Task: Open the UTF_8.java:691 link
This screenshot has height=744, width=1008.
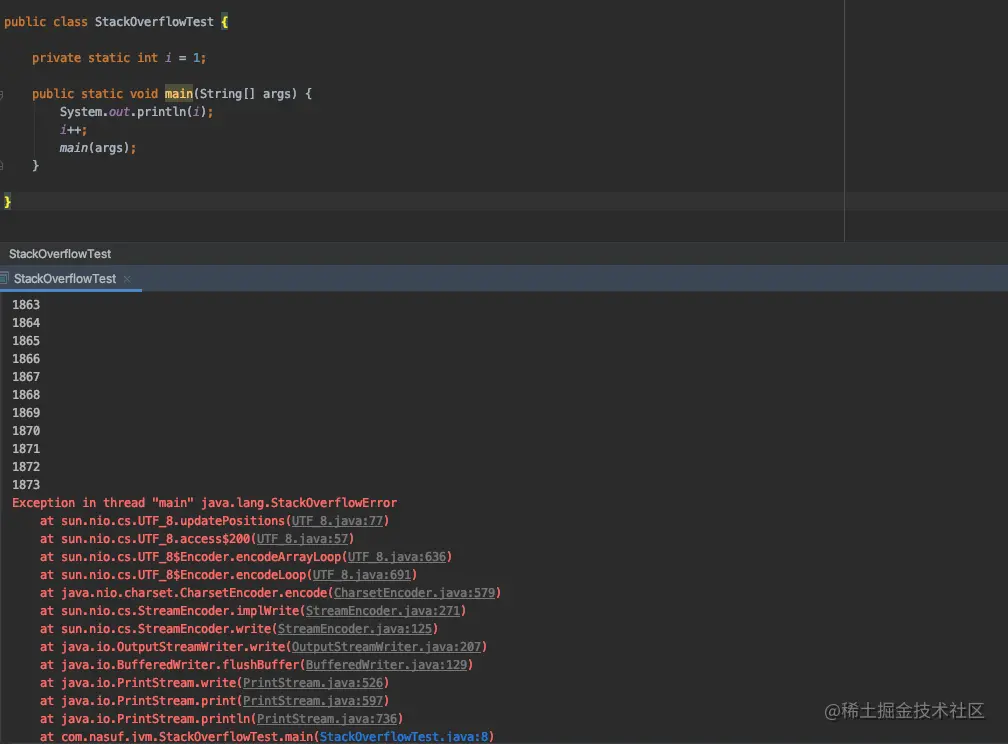Action: [x=362, y=575]
